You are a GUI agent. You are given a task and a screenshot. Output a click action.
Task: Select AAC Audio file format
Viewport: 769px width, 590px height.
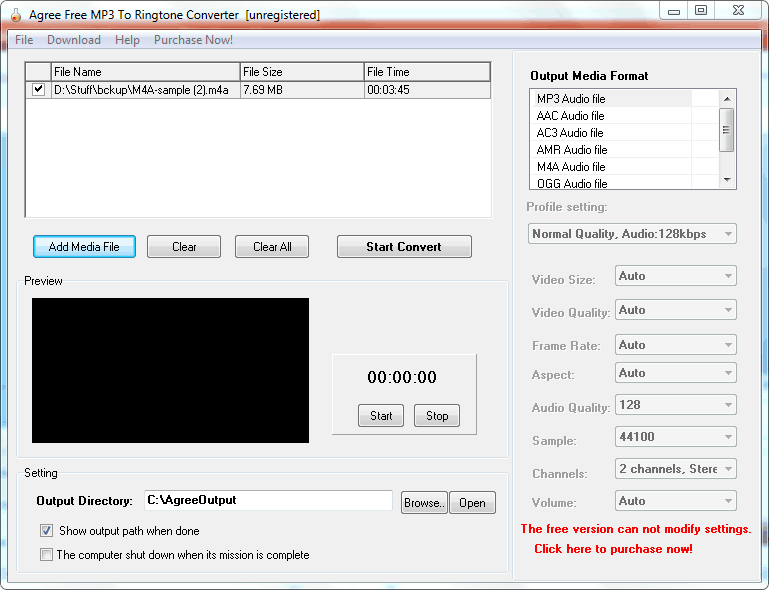tap(611, 116)
